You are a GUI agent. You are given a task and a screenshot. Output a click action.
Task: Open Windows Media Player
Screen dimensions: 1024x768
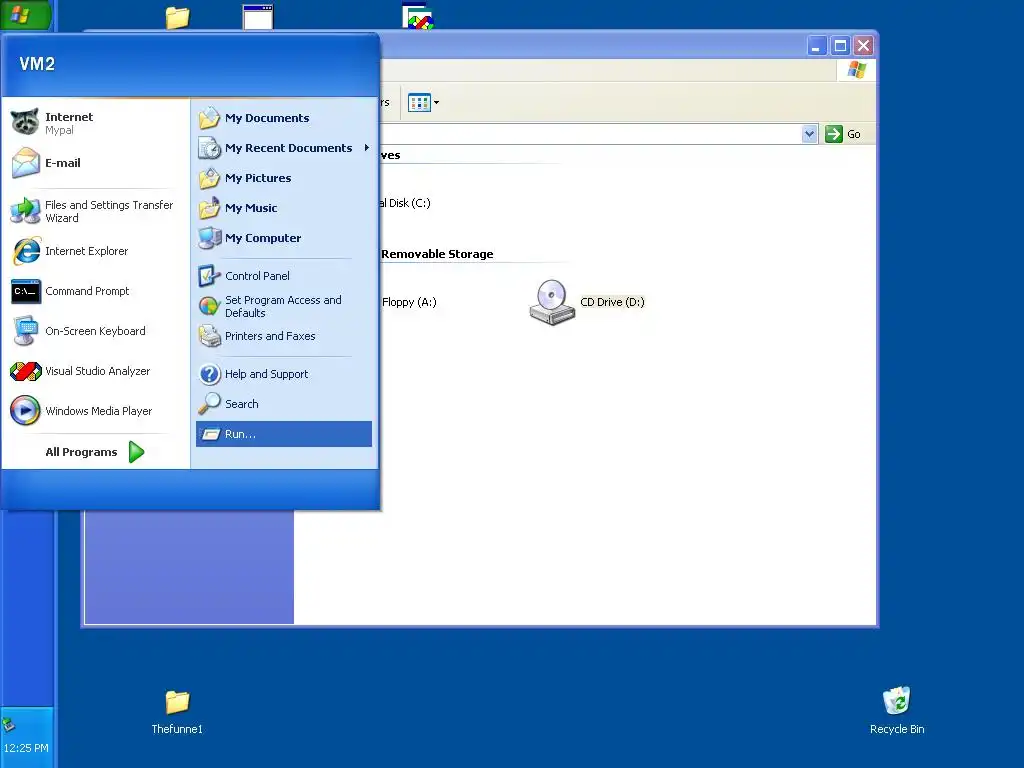[95, 411]
